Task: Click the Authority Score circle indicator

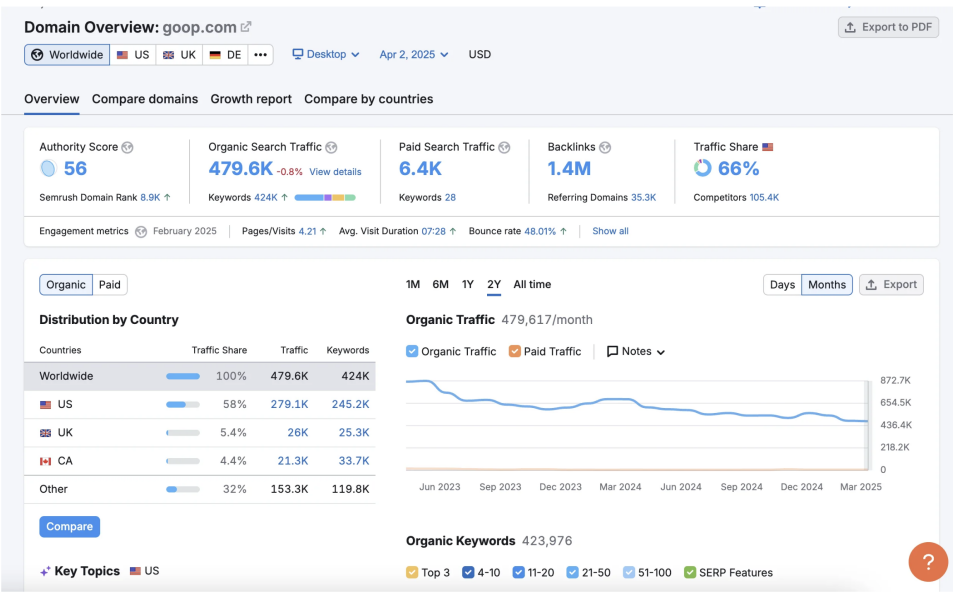Action: (48, 168)
